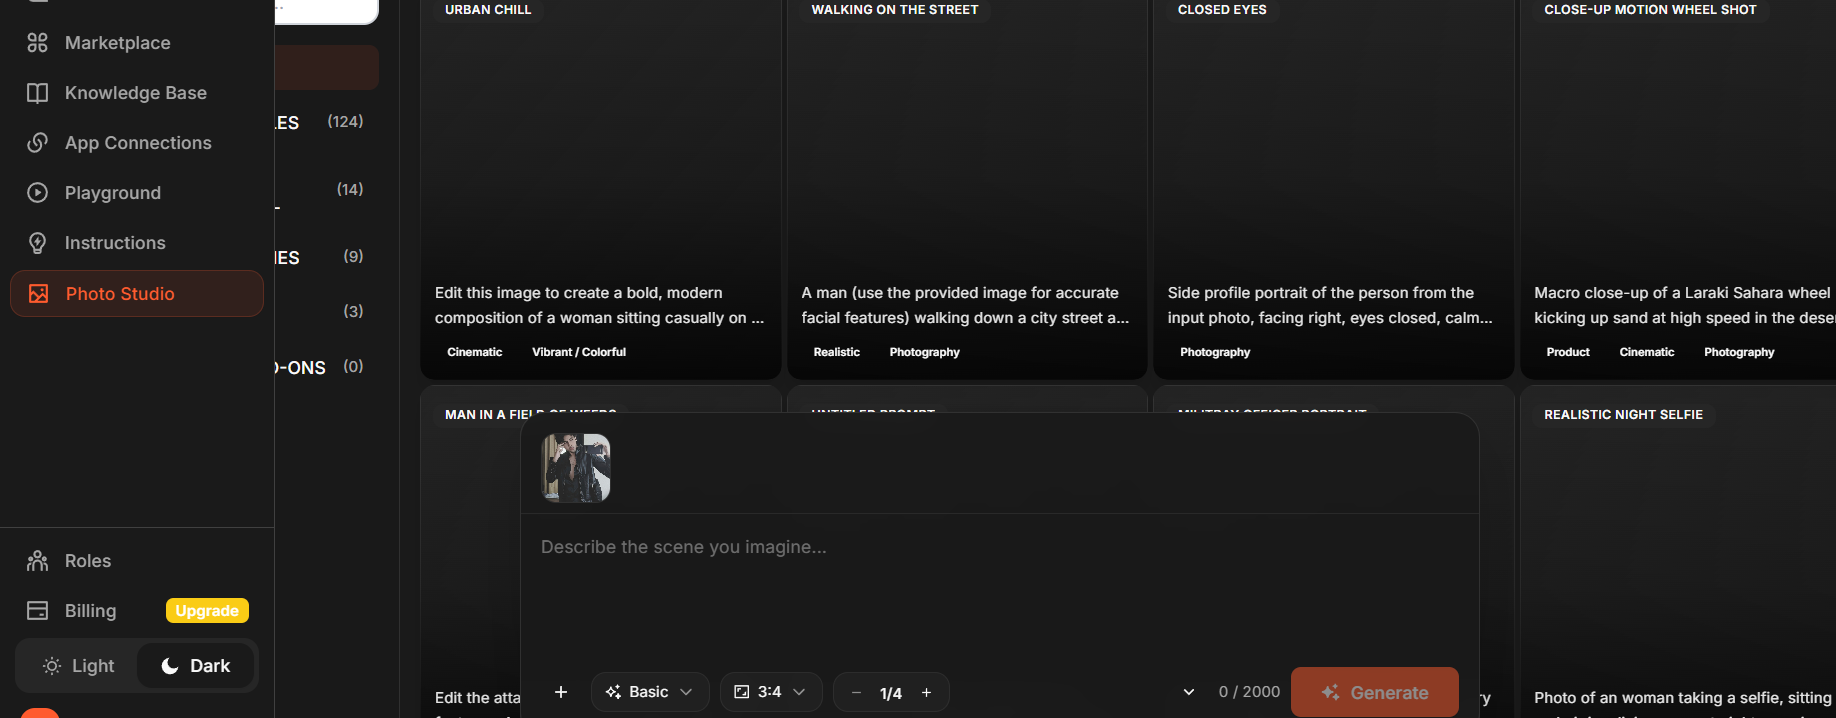Click the prompt text field 'Describe the scene'

[x=999, y=590]
